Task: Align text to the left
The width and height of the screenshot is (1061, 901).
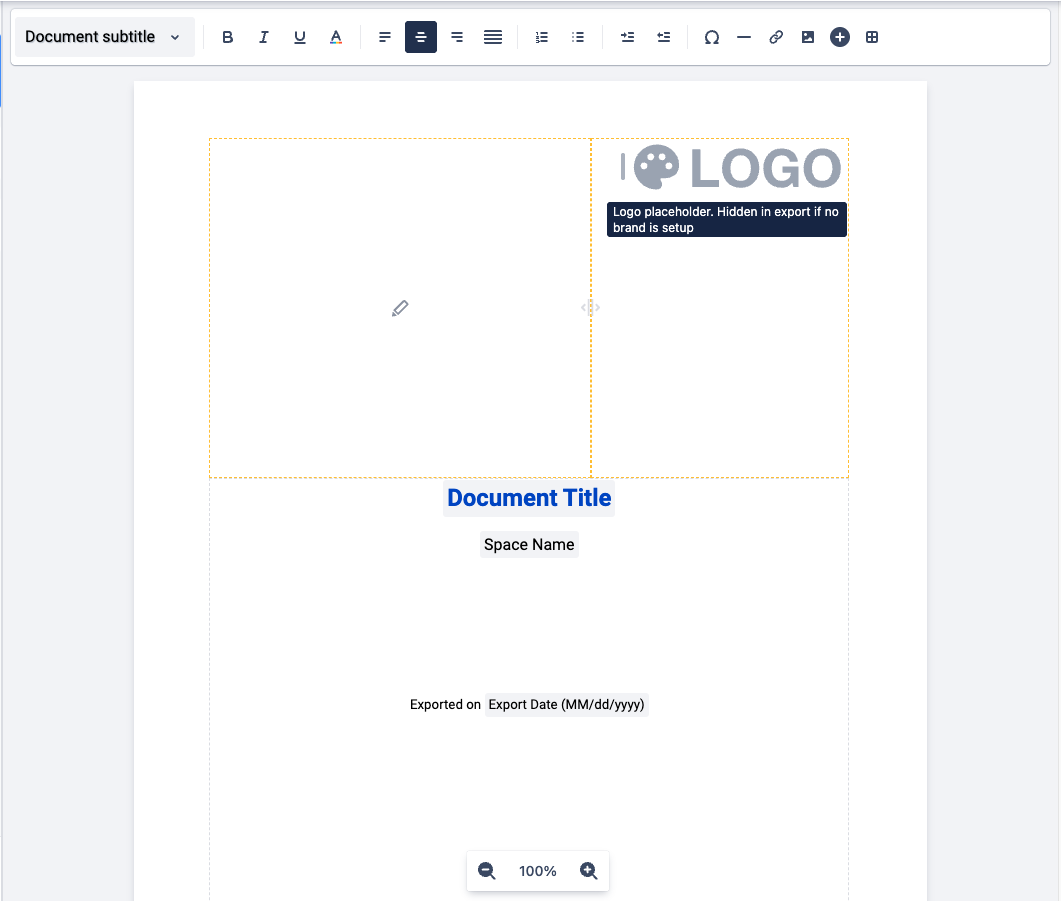Action: [385, 37]
